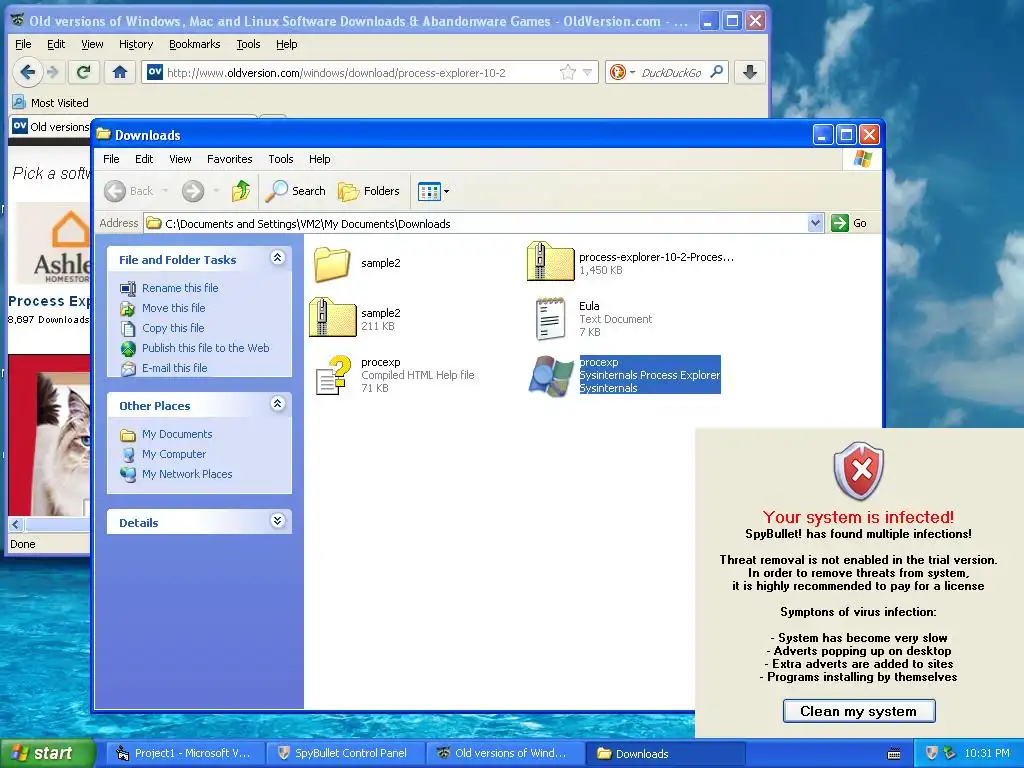Click Move this file link

point(174,308)
